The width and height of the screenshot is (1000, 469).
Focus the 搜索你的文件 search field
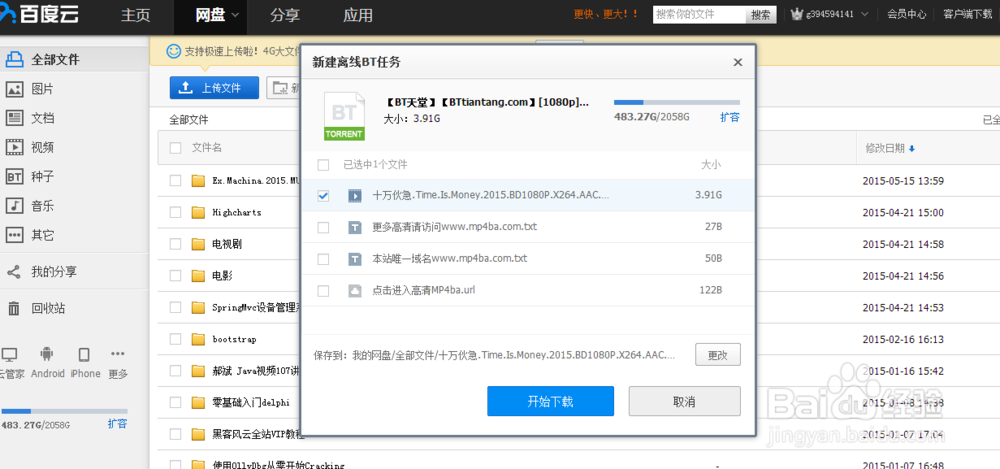pos(700,15)
